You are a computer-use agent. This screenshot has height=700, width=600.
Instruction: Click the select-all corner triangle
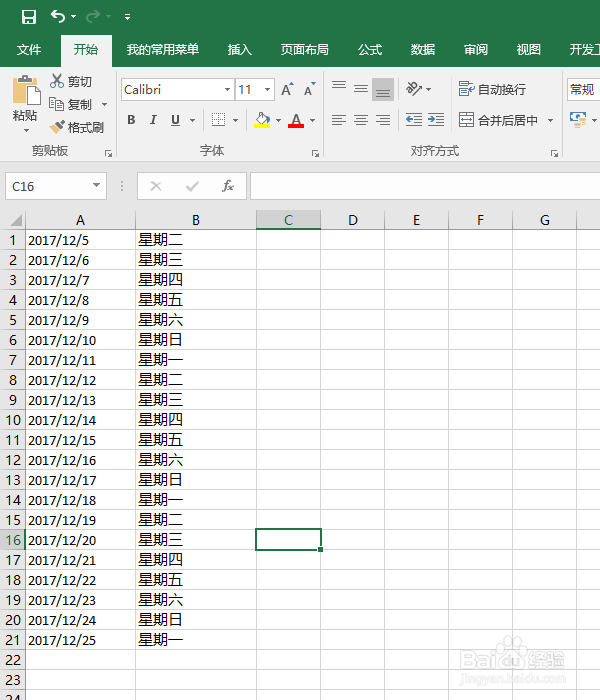tap(15, 221)
